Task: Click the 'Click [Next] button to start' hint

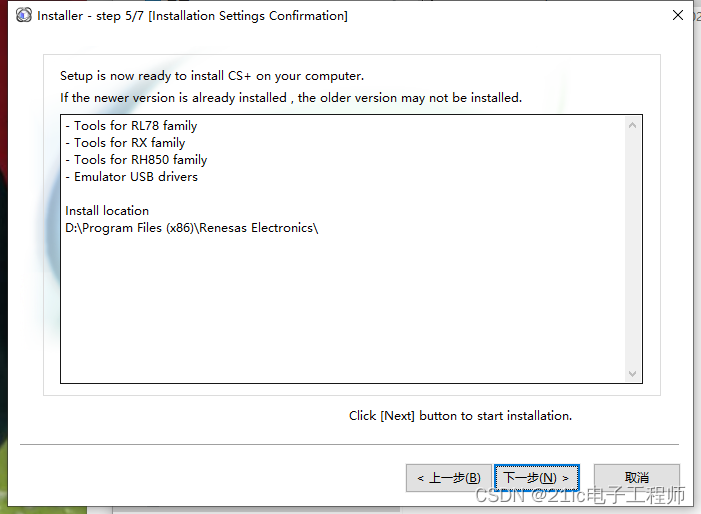Action: pos(460,416)
